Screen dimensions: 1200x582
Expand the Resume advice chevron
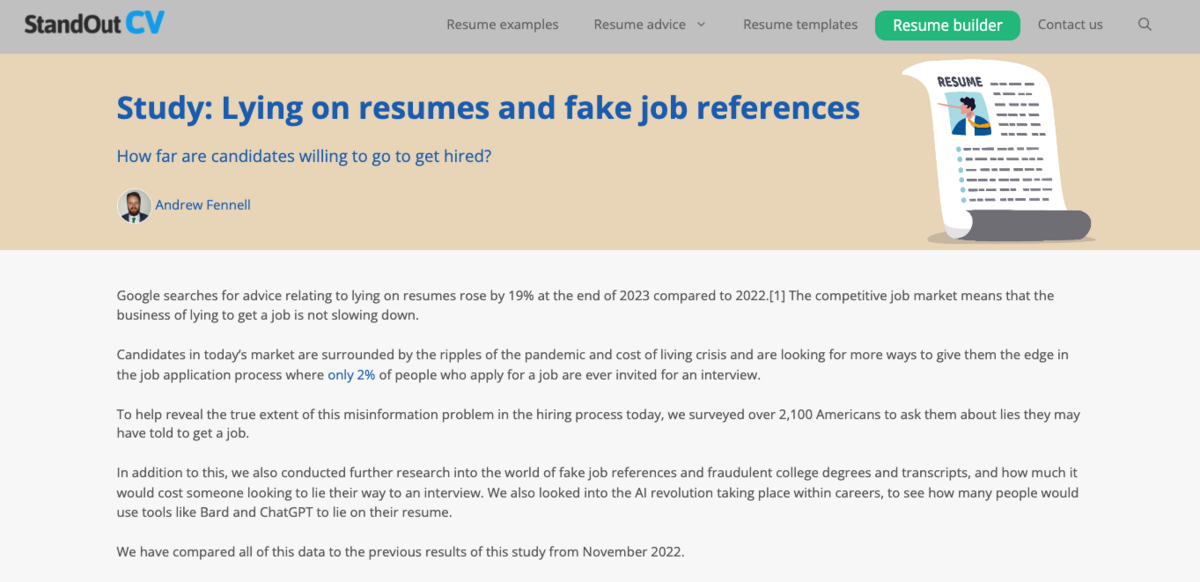[701, 25]
